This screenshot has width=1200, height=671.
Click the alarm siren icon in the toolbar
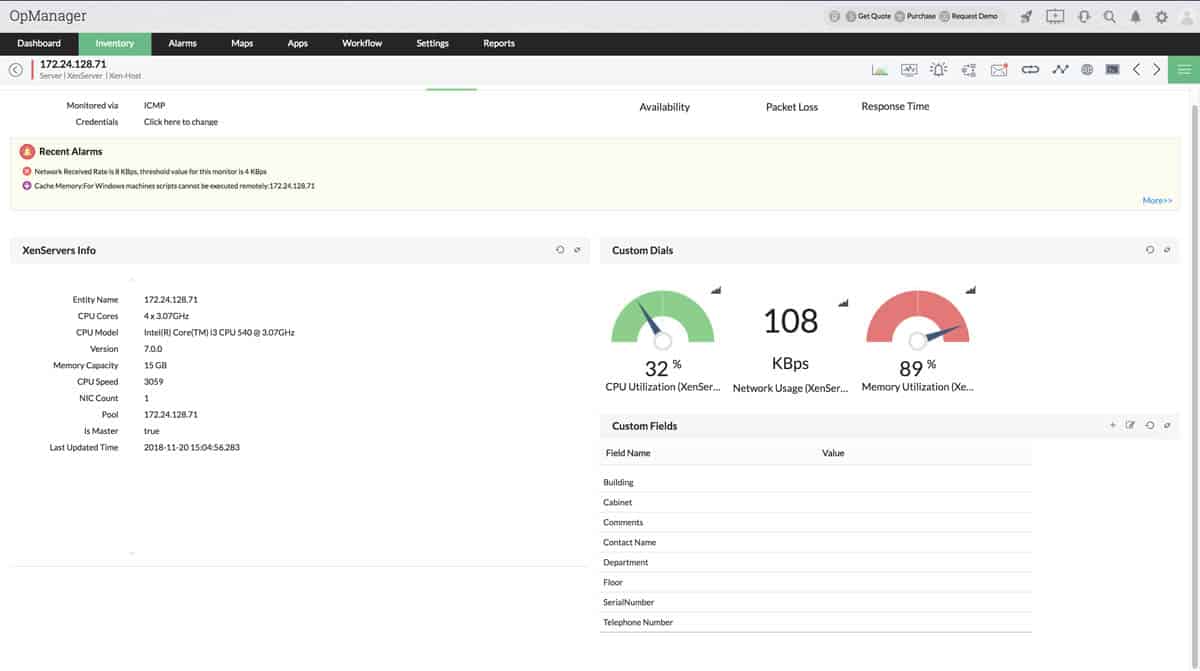(x=938, y=69)
